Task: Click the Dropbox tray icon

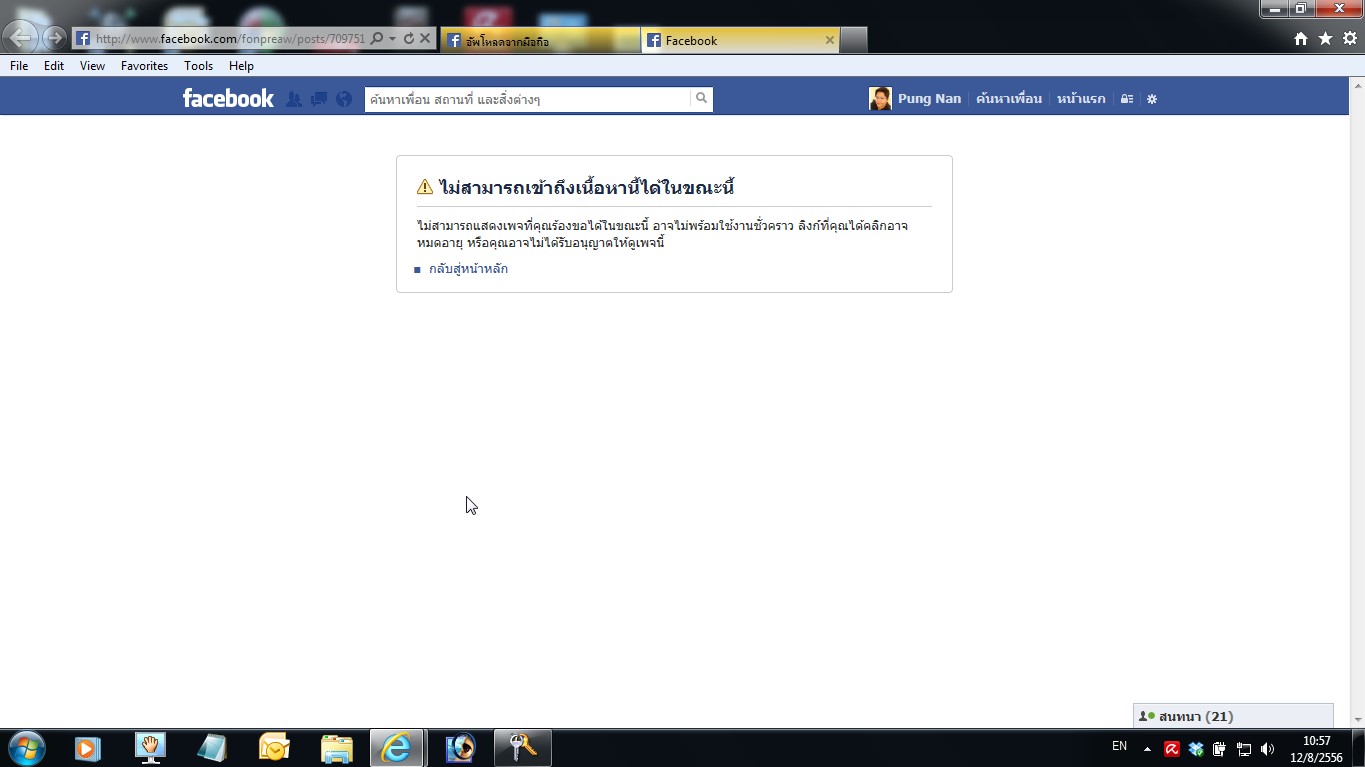Action: [1196, 748]
